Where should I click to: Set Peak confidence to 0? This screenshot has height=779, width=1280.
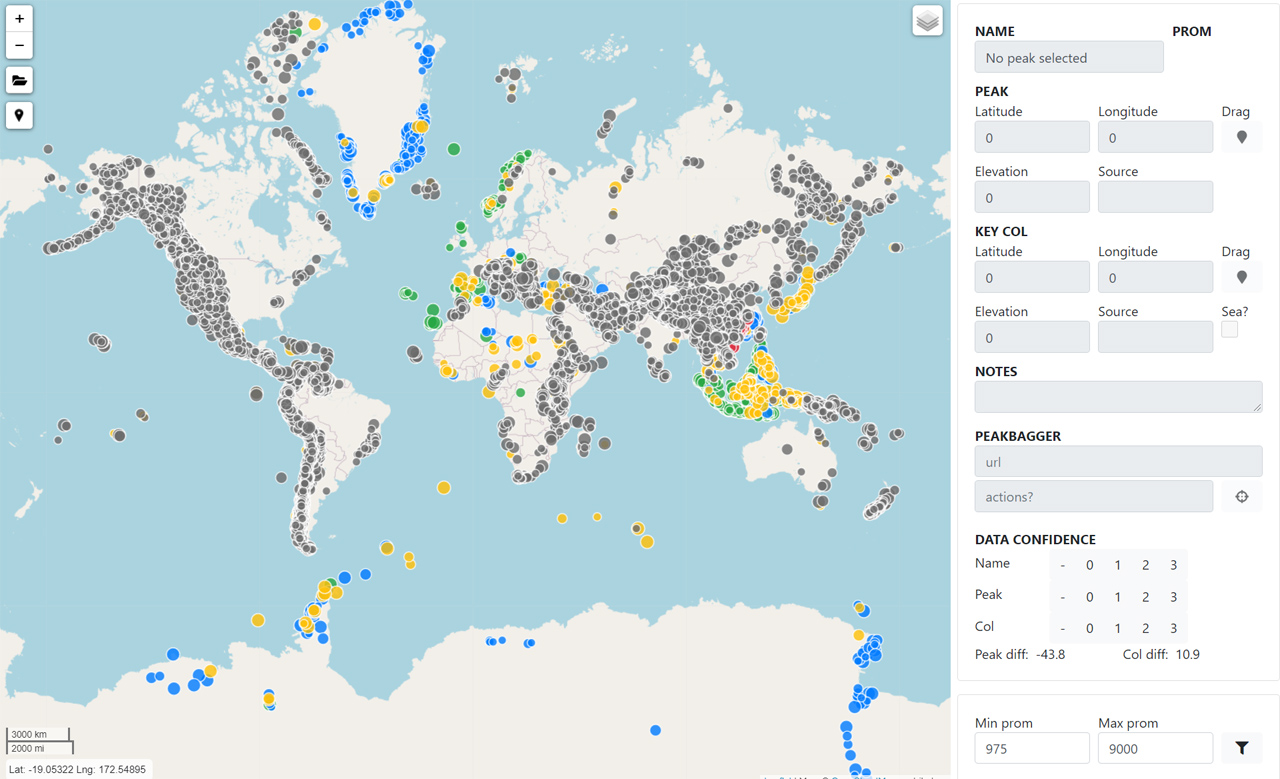[1090, 597]
